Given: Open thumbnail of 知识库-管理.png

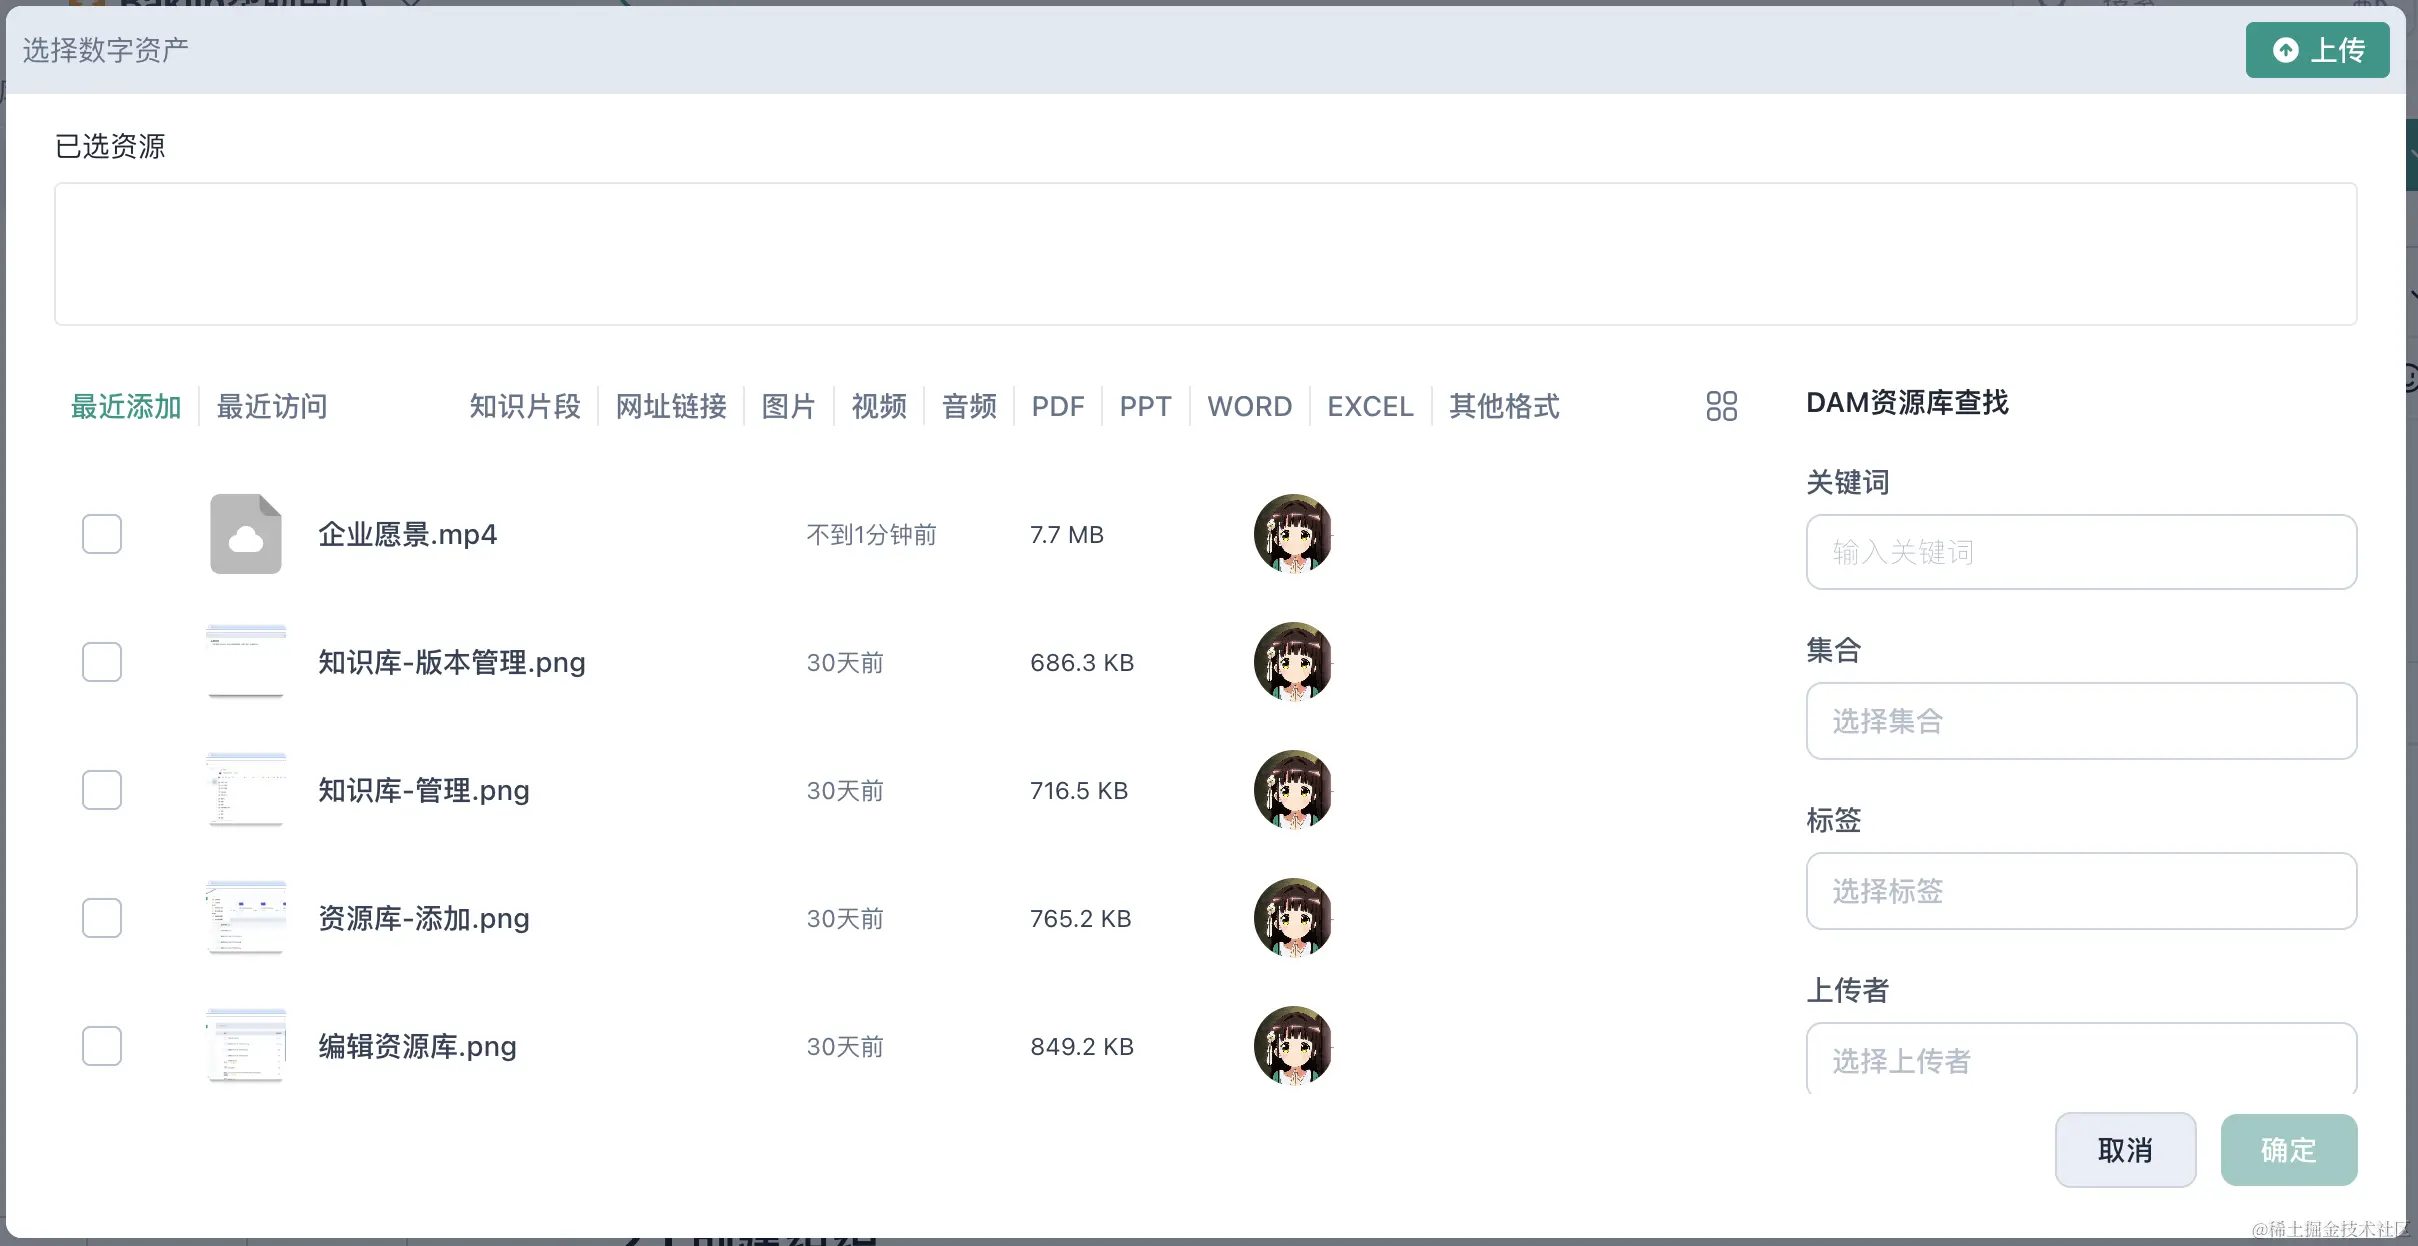Looking at the screenshot, I should point(246,789).
